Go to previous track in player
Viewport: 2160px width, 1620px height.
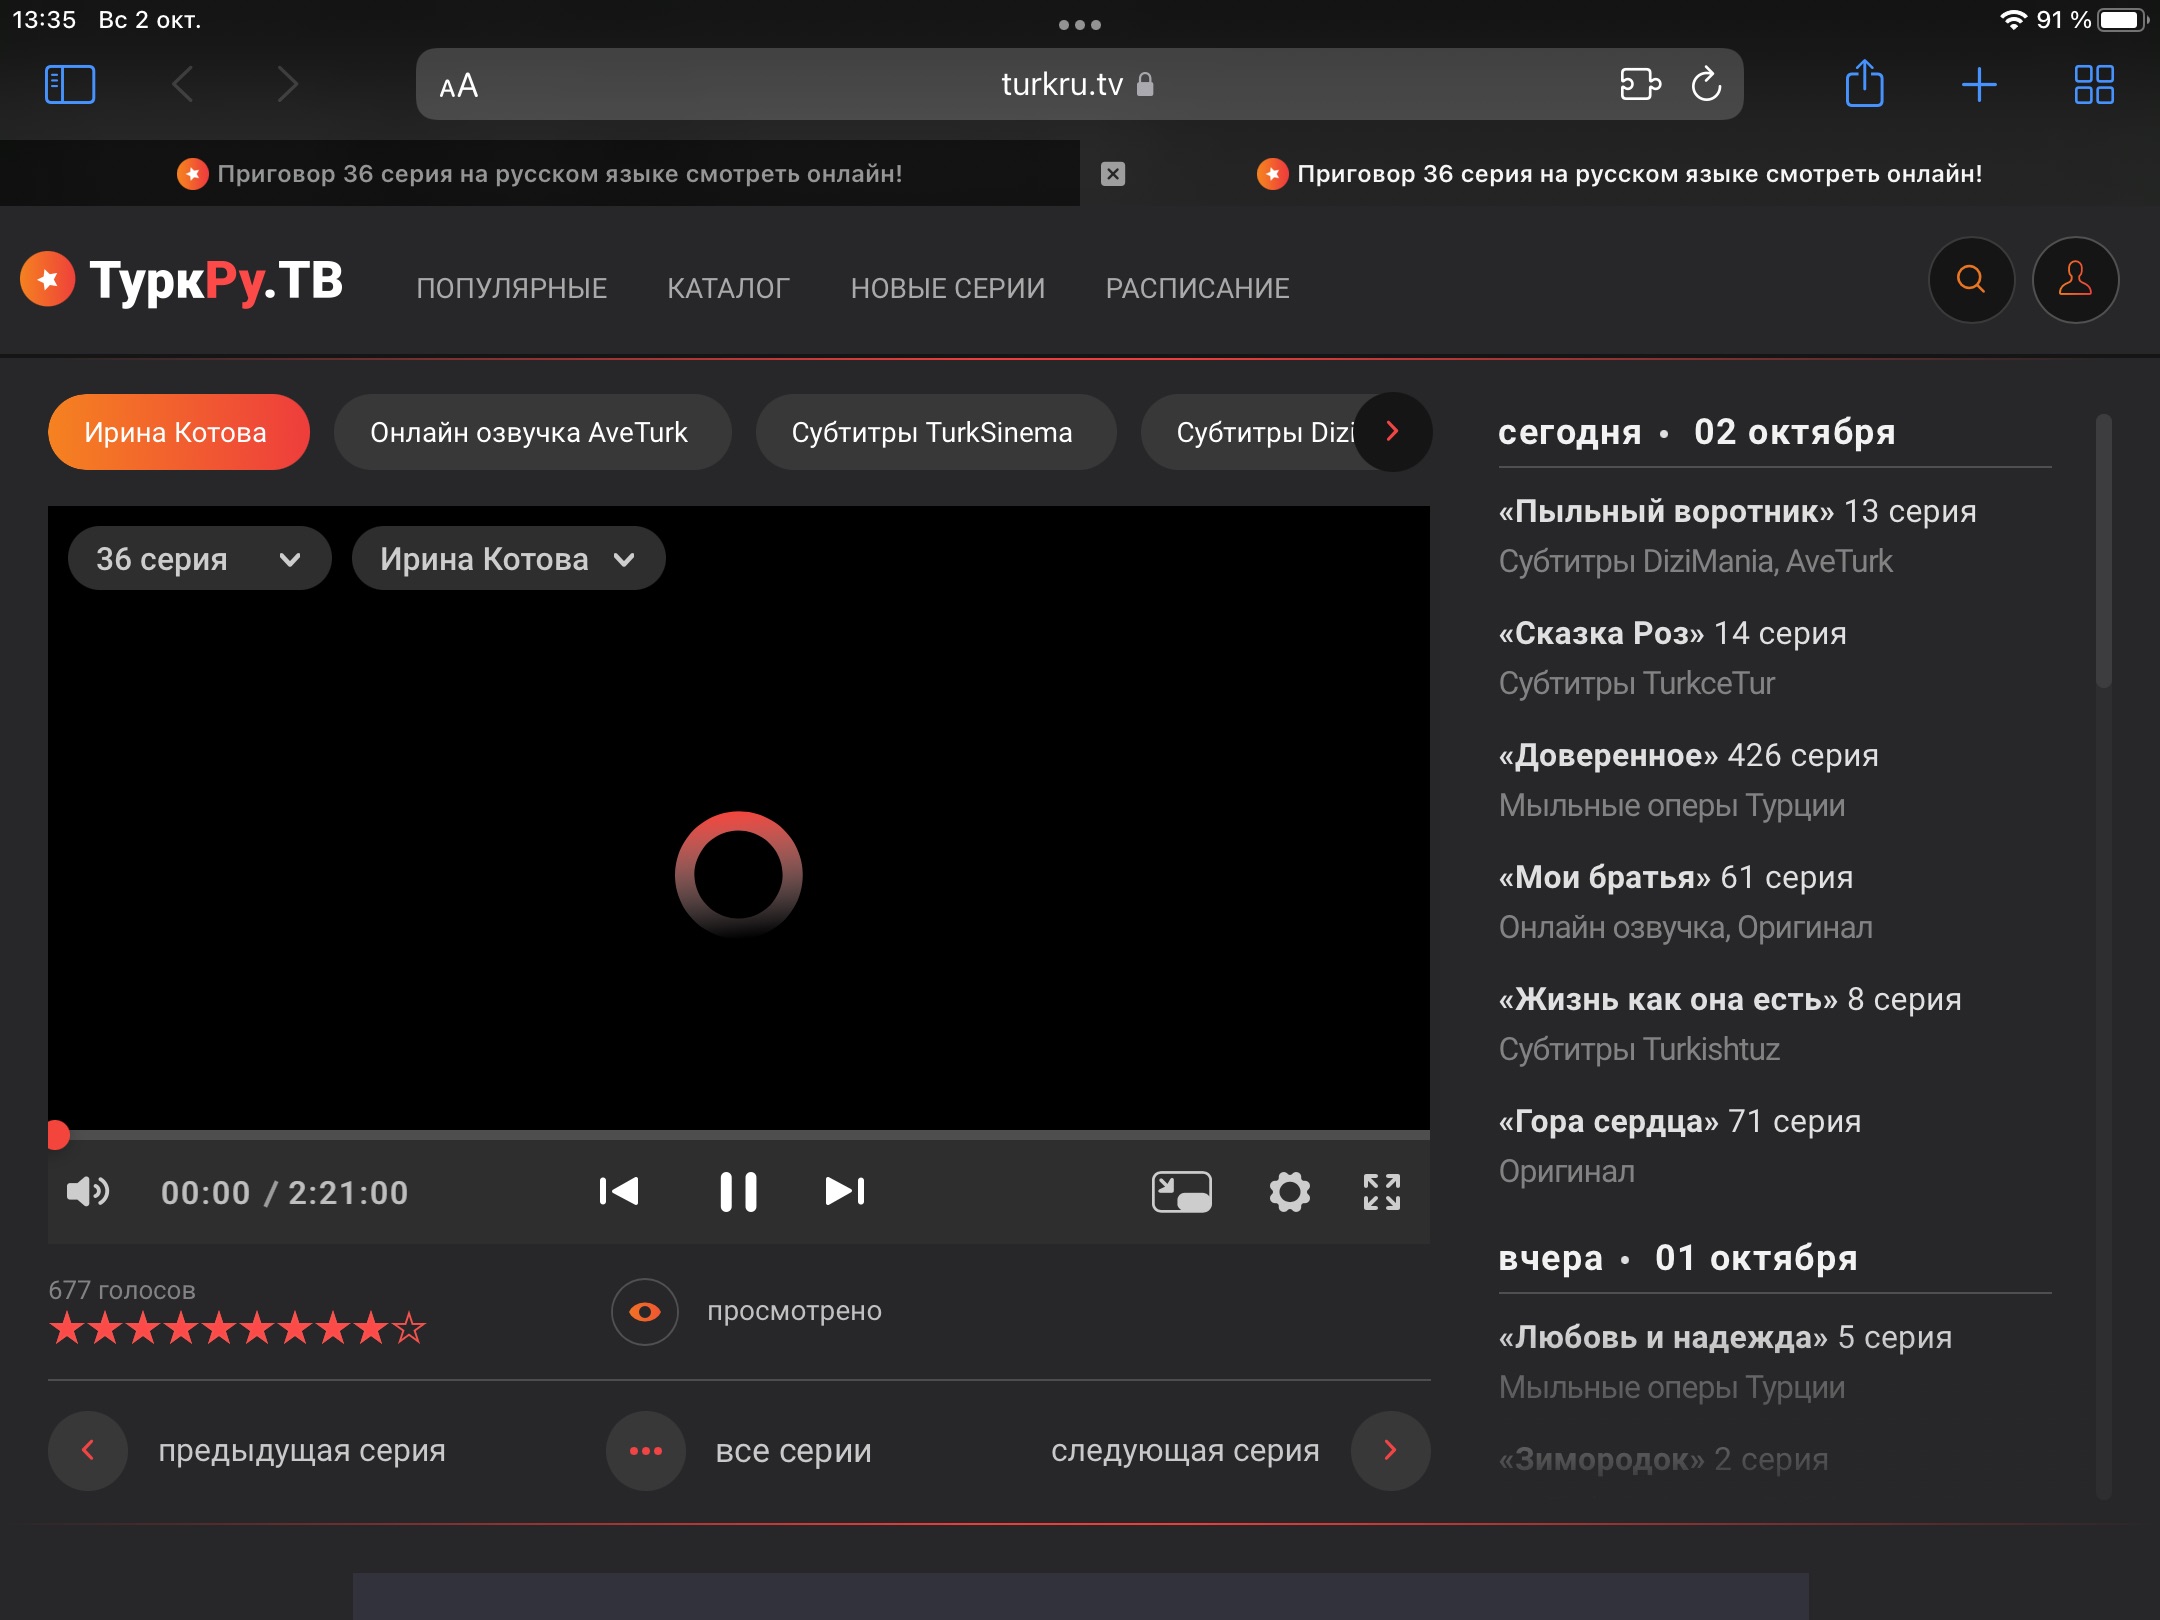pos(619,1191)
